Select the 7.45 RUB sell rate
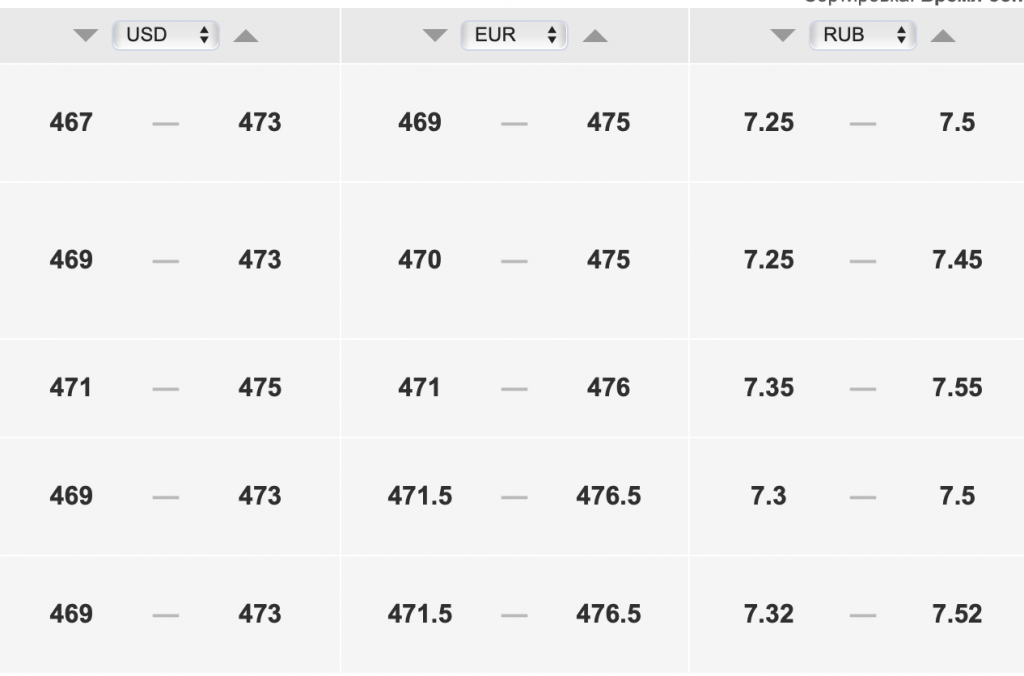 [957, 260]
